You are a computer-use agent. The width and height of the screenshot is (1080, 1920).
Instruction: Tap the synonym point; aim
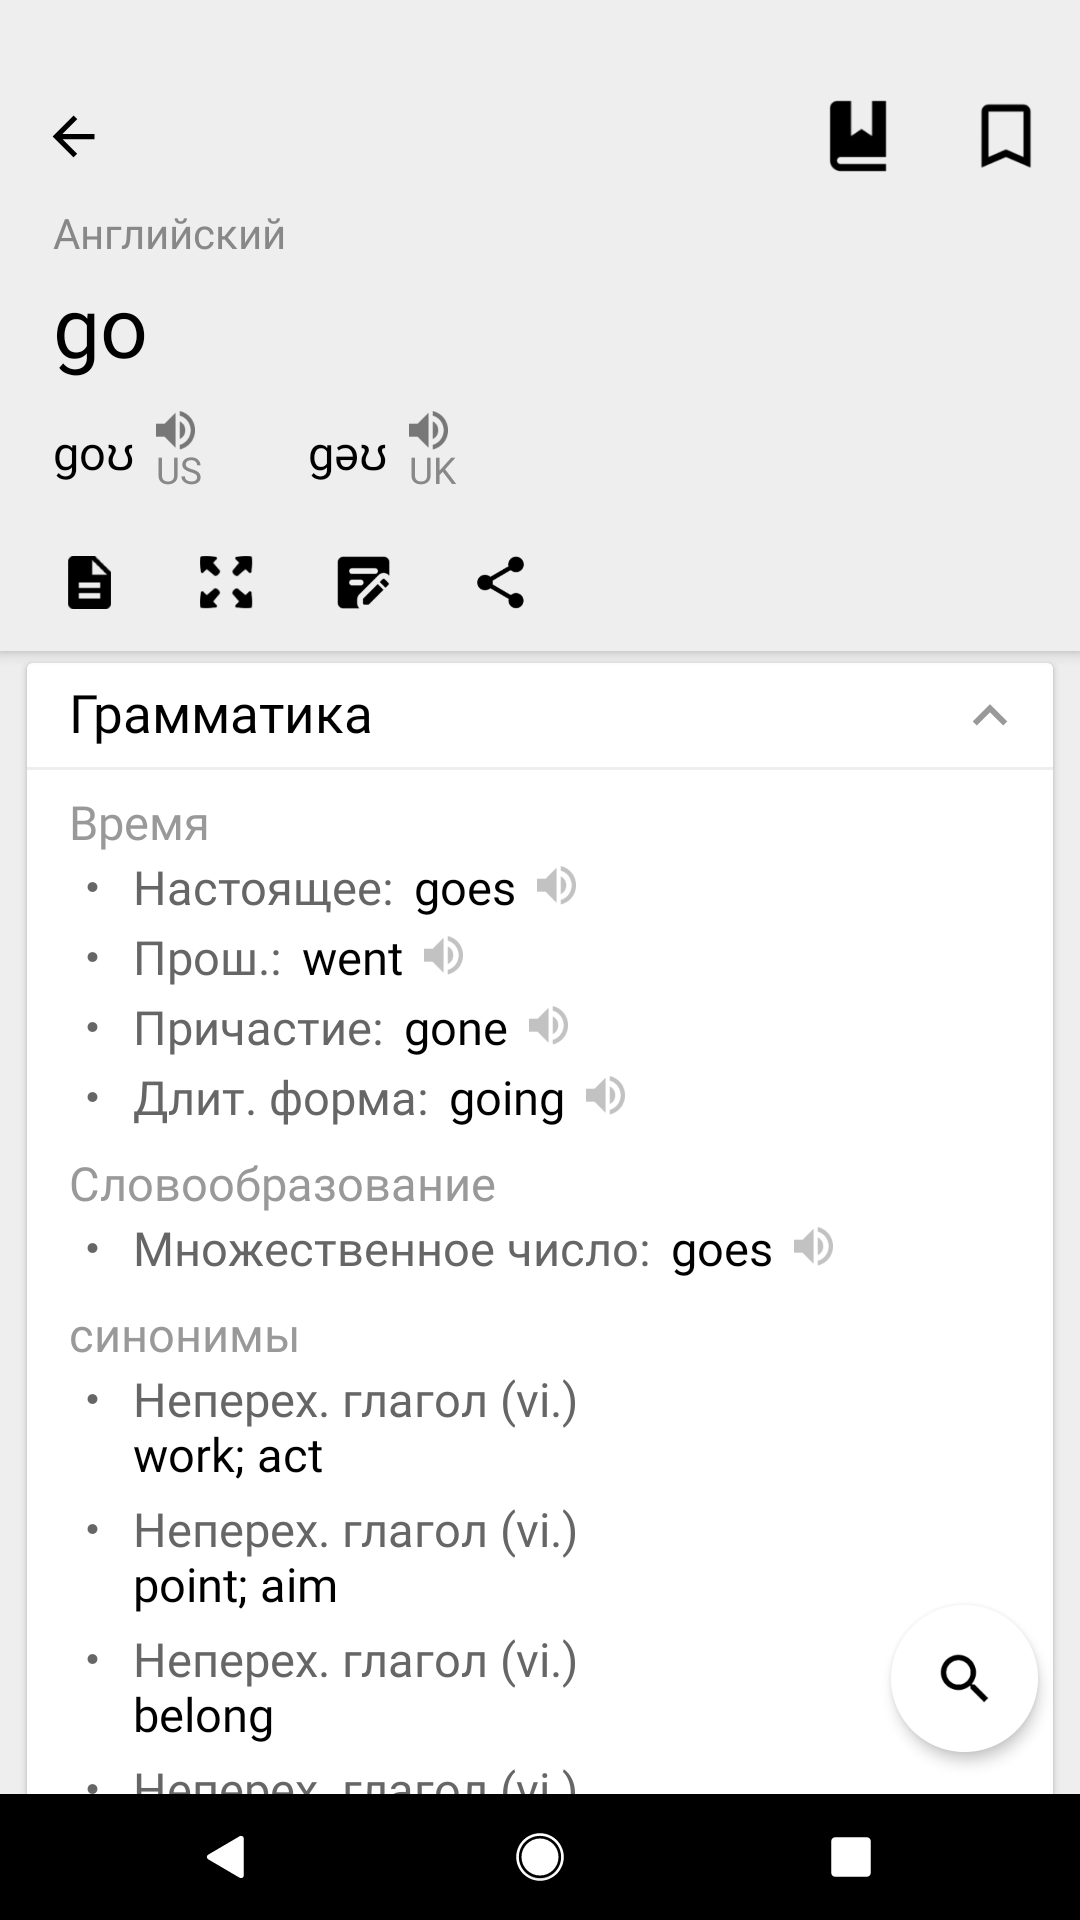click(x=235, y=1586)
